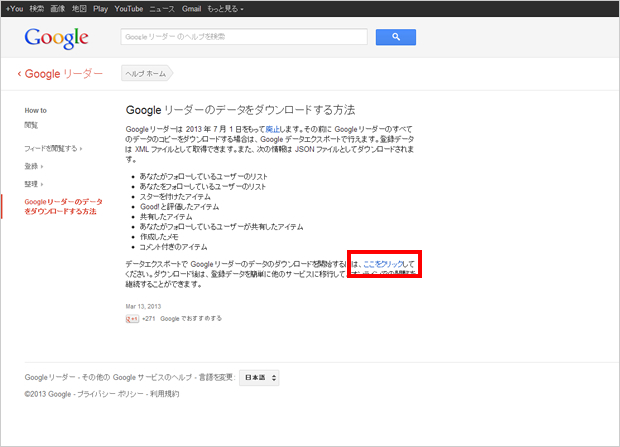Click bullet 作成したメモ

tap(159, 237)
